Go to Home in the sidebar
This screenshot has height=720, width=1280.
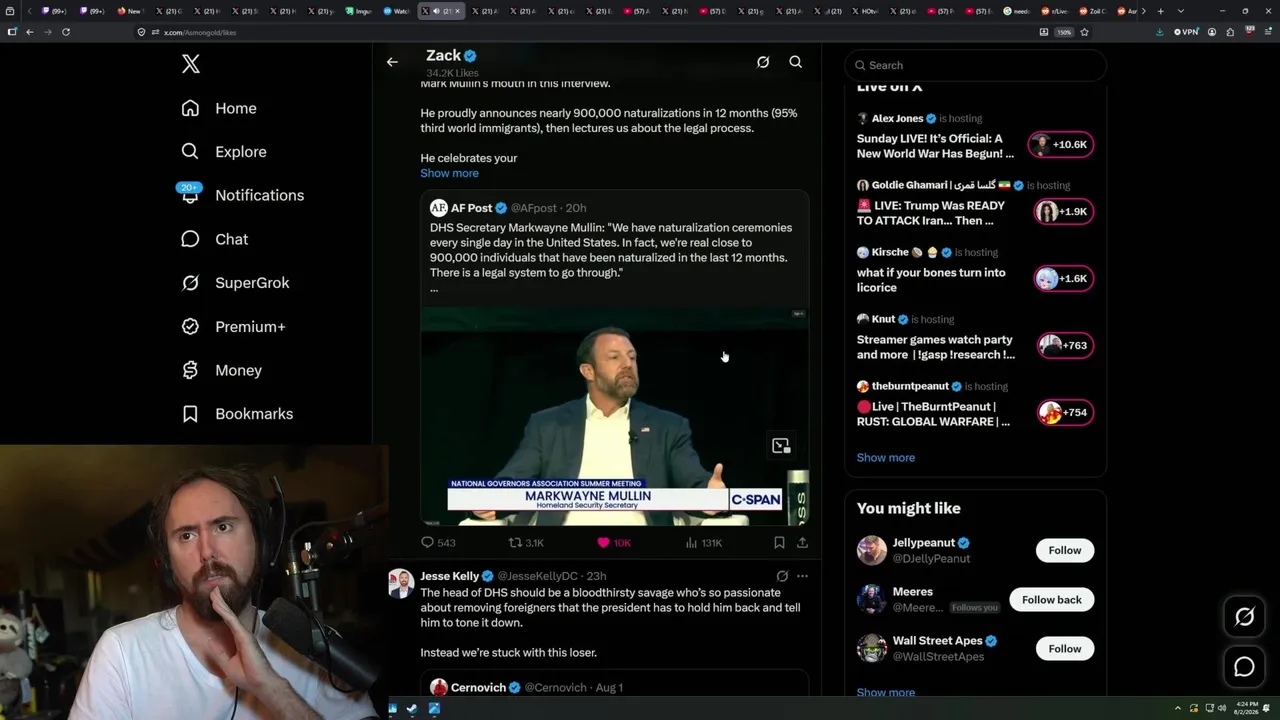(219, 108)
